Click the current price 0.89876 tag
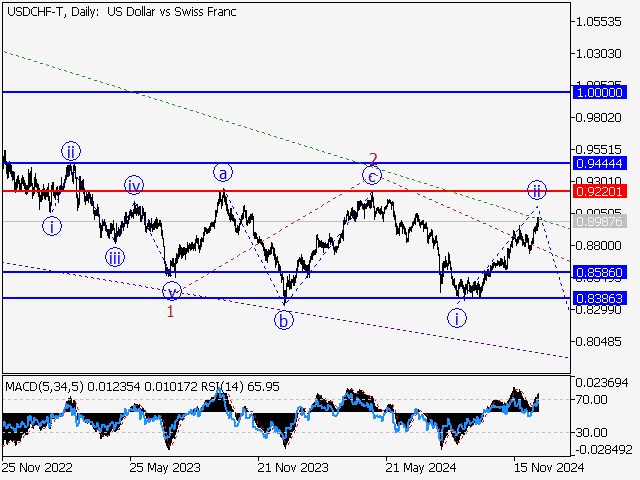640x480 pixels. (x=601, y=221)
